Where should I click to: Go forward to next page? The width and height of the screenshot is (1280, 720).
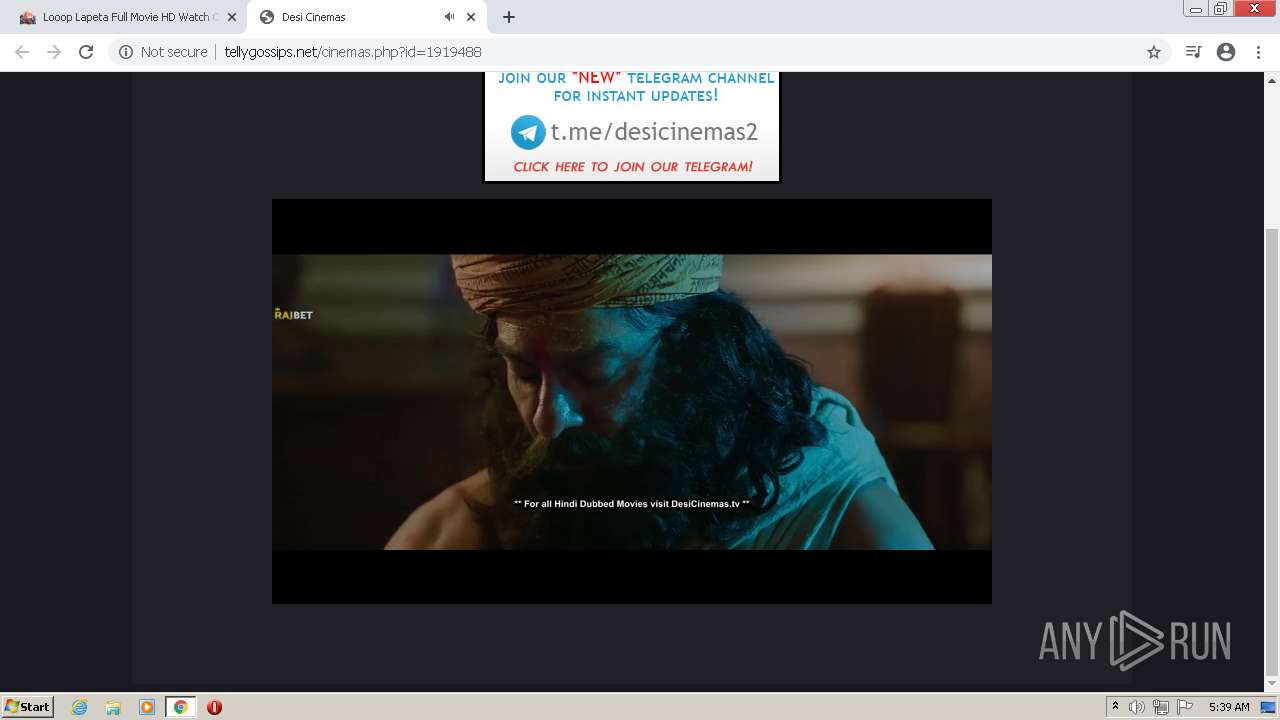click(54, 52)
